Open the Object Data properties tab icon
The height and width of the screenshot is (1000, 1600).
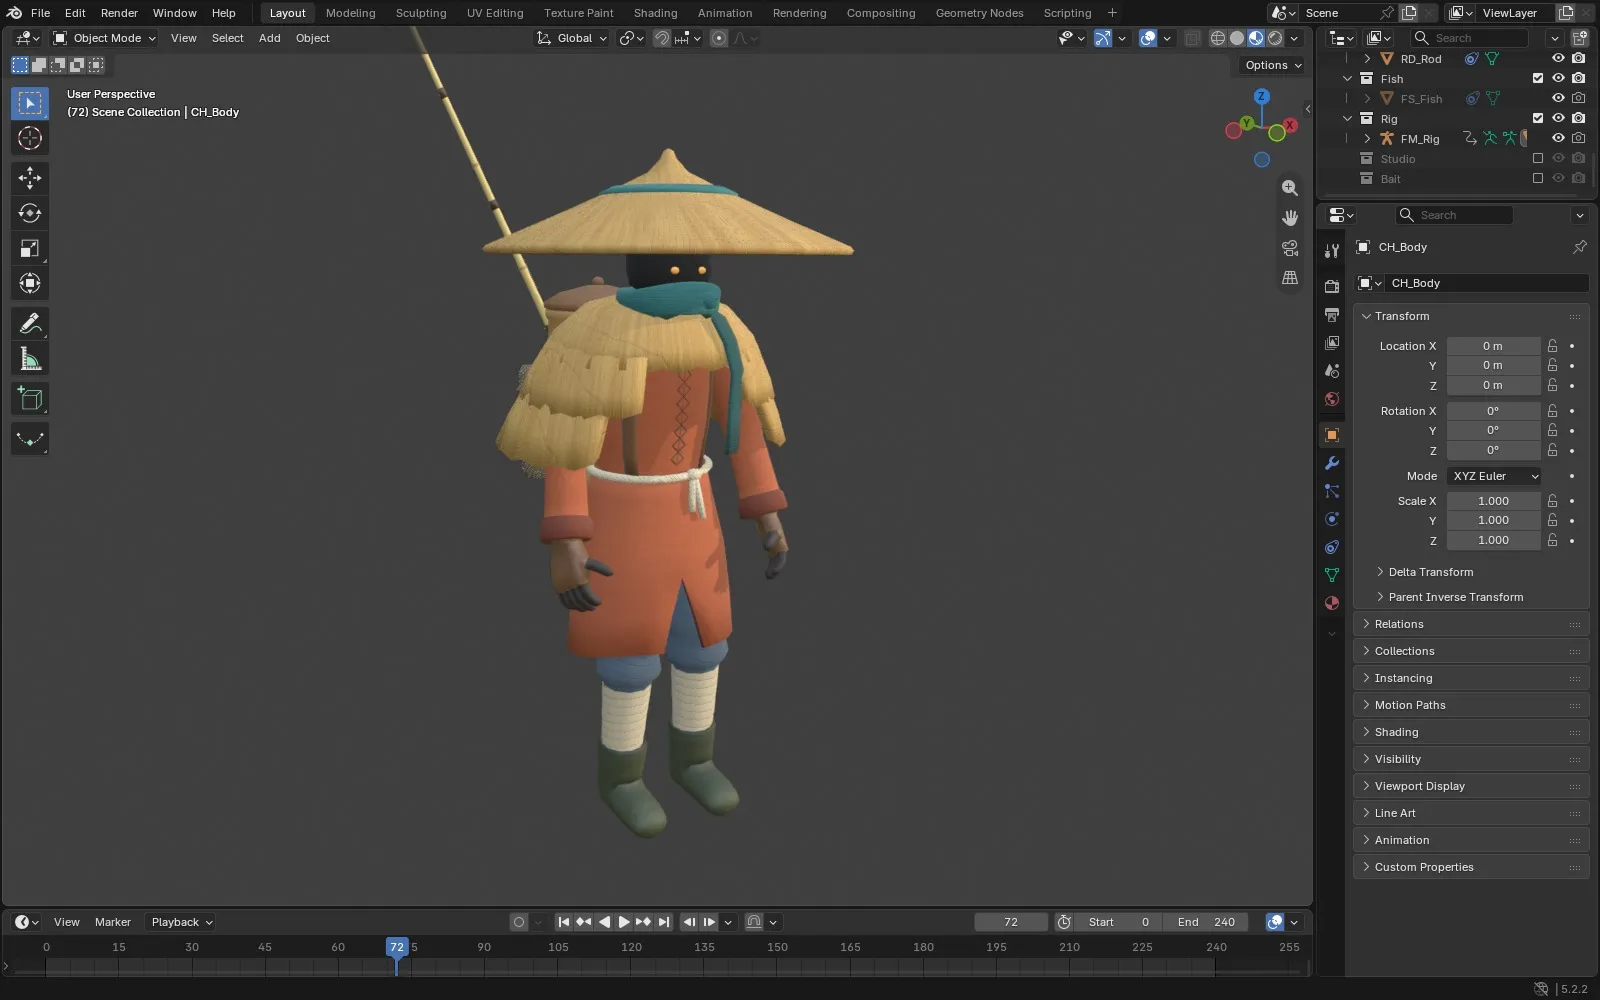coord(1332,575)
